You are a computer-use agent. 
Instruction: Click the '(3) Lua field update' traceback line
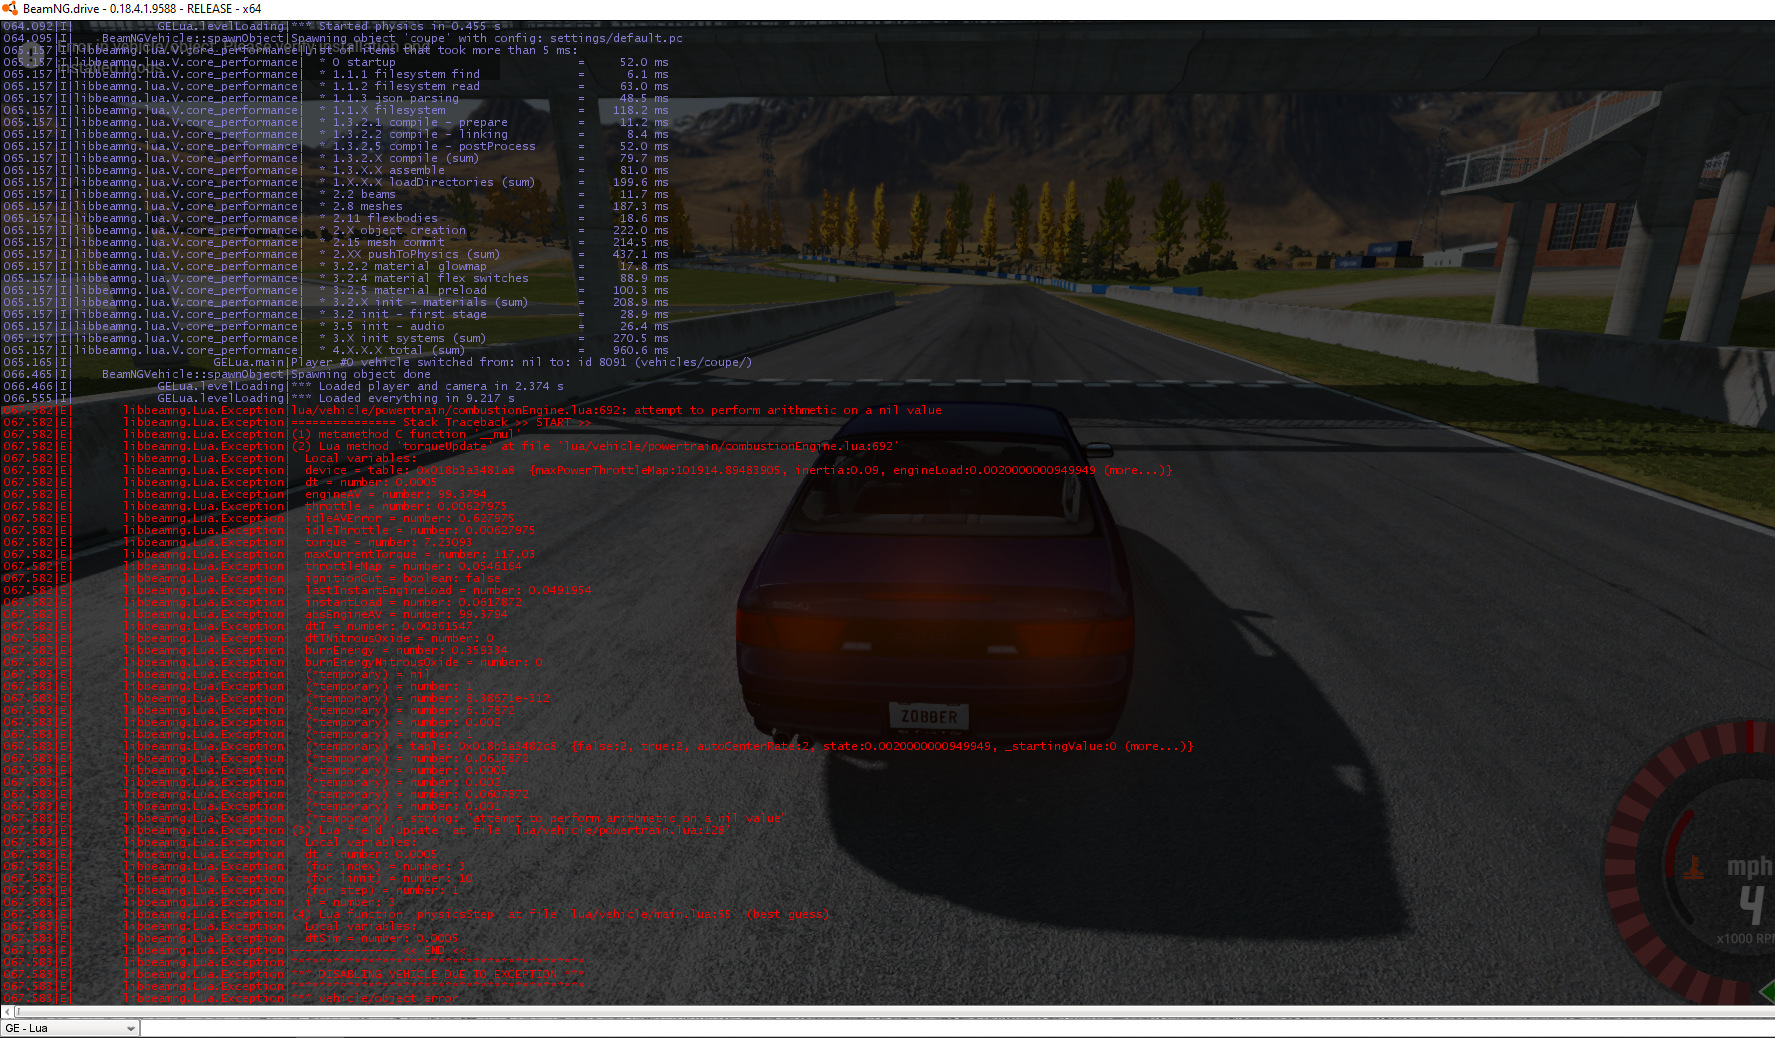pos(511,830)
